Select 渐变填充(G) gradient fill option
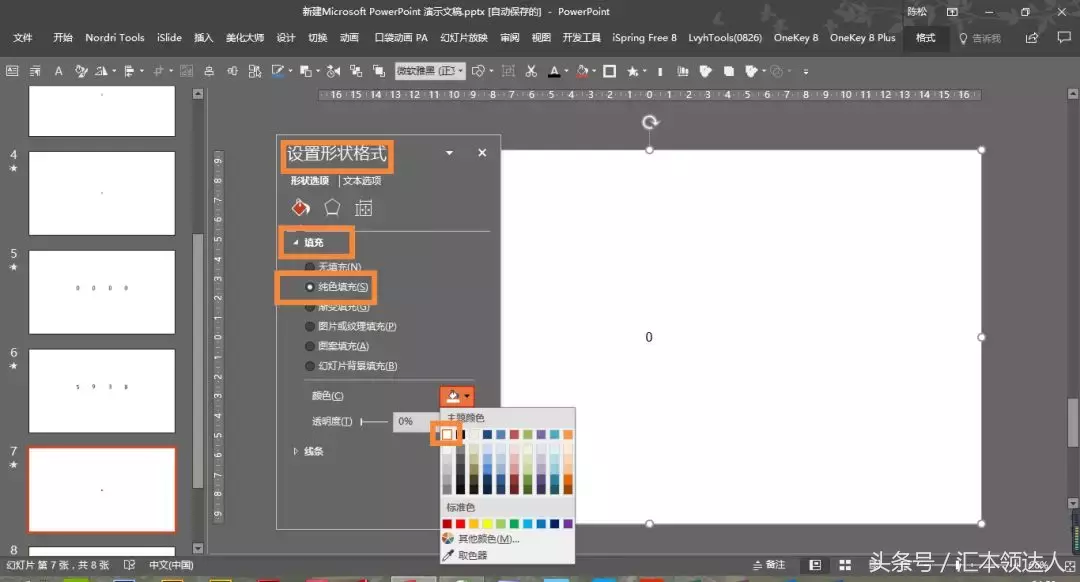Screen dimensions: 1080x582 coord(337,306)
